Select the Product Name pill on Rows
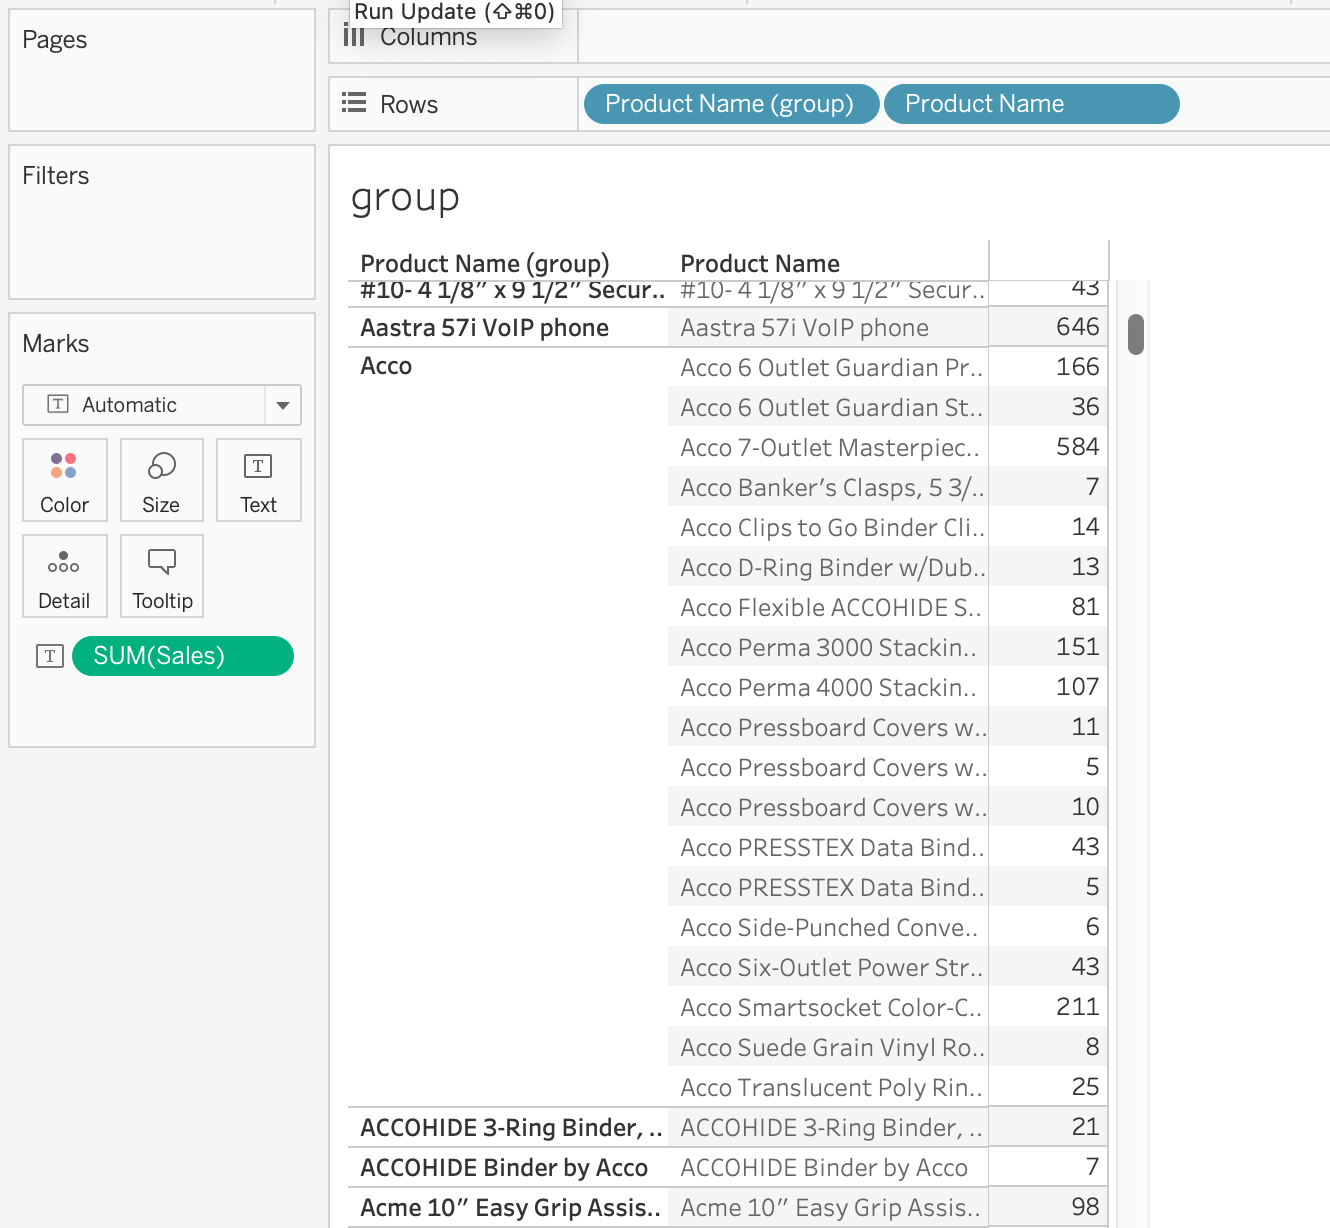This screenshot has width=1330, height=1228. click(1032, 104)
